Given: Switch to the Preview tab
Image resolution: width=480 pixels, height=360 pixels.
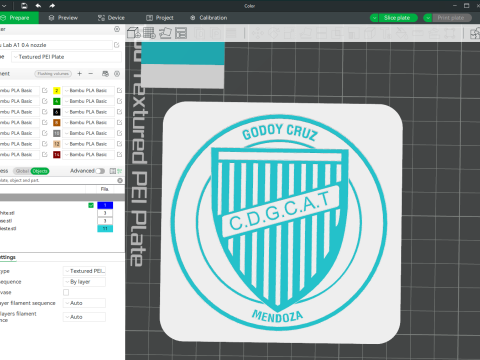Looking at the screenshot, I should tap(63, 18).
